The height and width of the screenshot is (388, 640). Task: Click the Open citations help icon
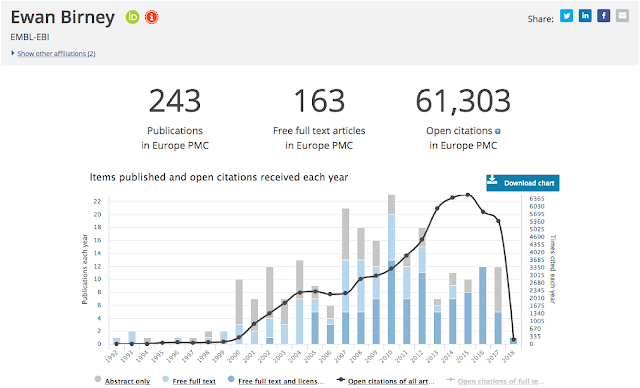(498, 131)
